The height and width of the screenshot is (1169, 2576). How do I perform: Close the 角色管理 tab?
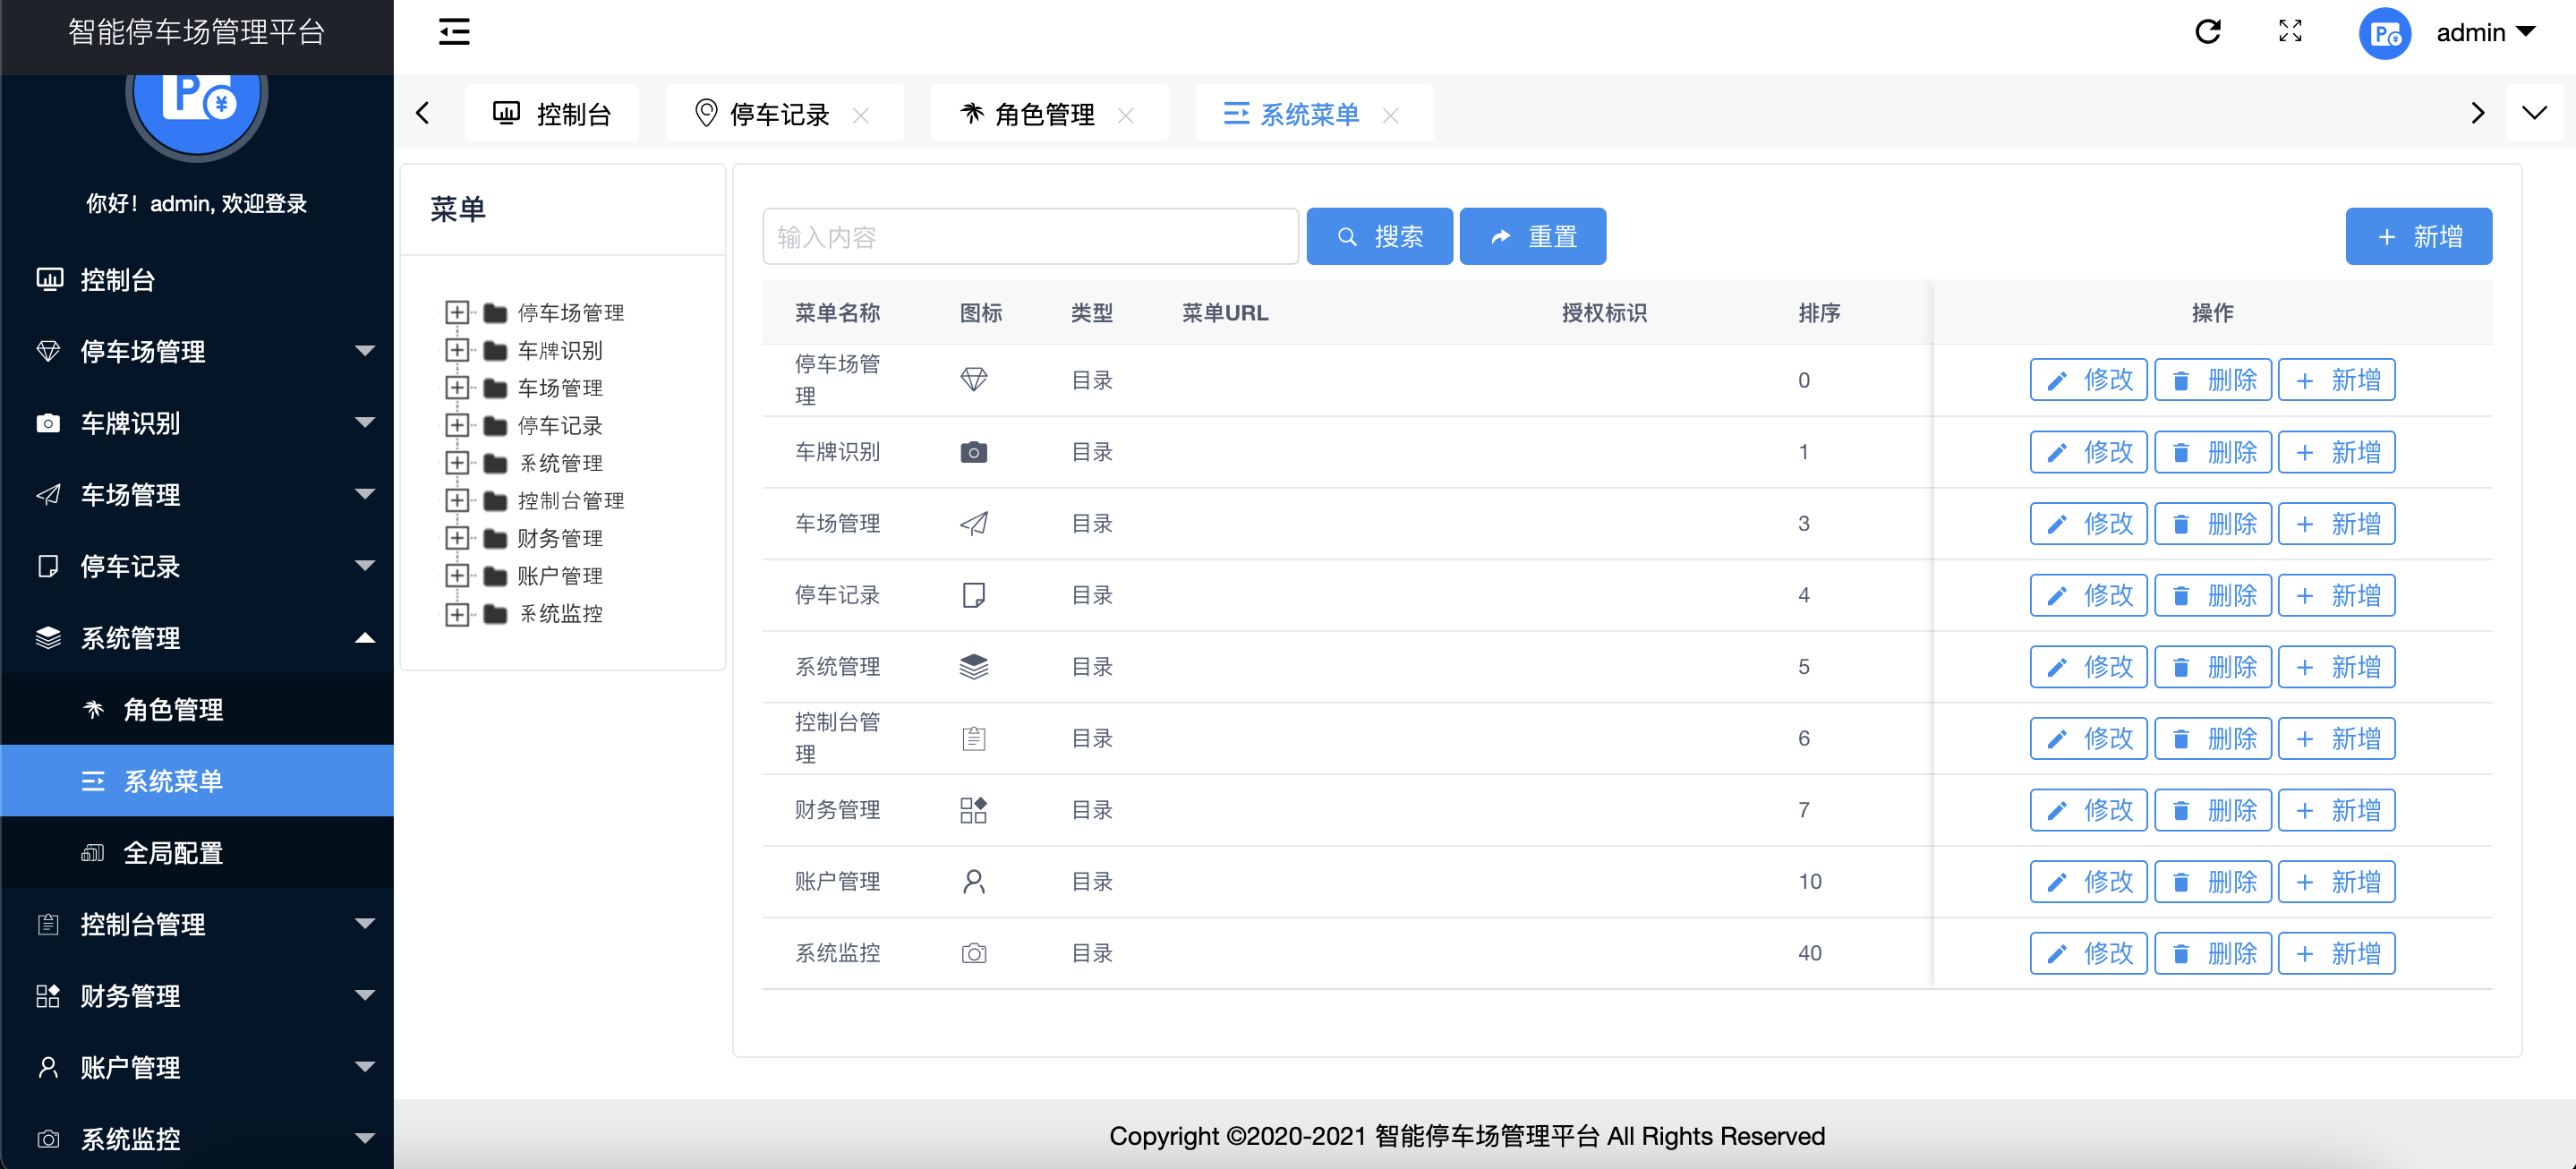pos(1125,115)
